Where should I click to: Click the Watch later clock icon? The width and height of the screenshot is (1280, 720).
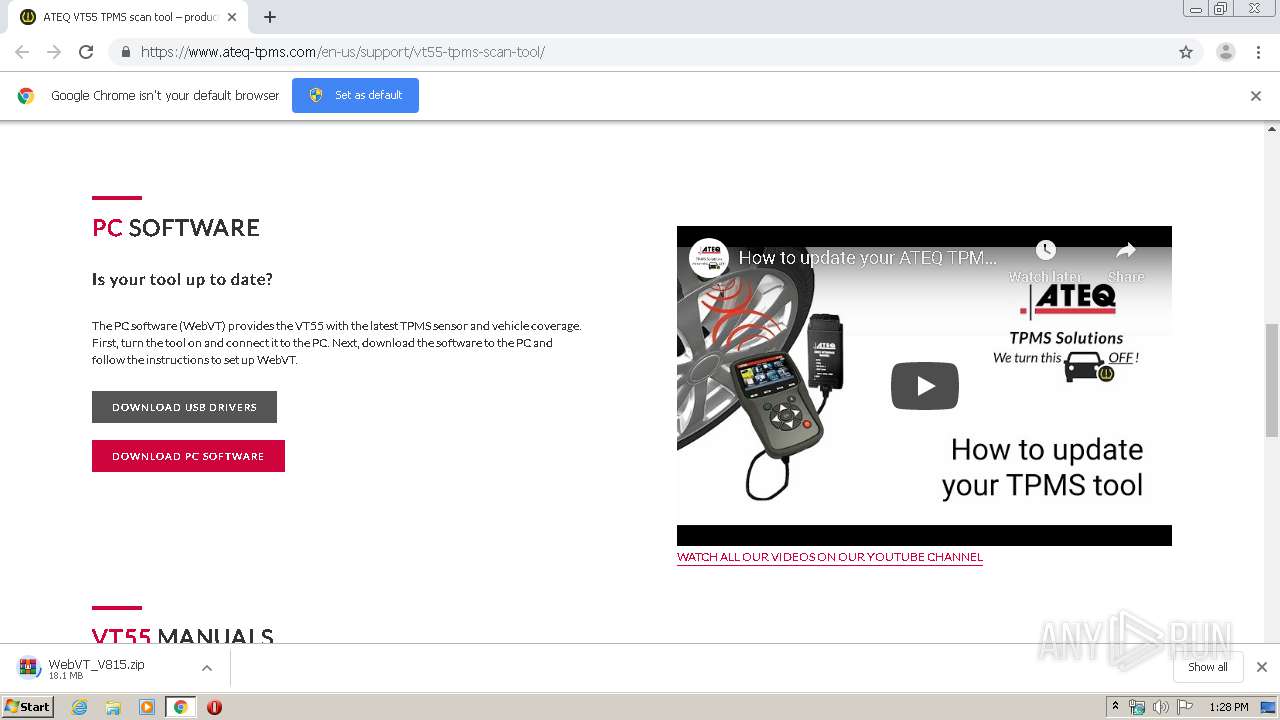[x=1045, y=250]
